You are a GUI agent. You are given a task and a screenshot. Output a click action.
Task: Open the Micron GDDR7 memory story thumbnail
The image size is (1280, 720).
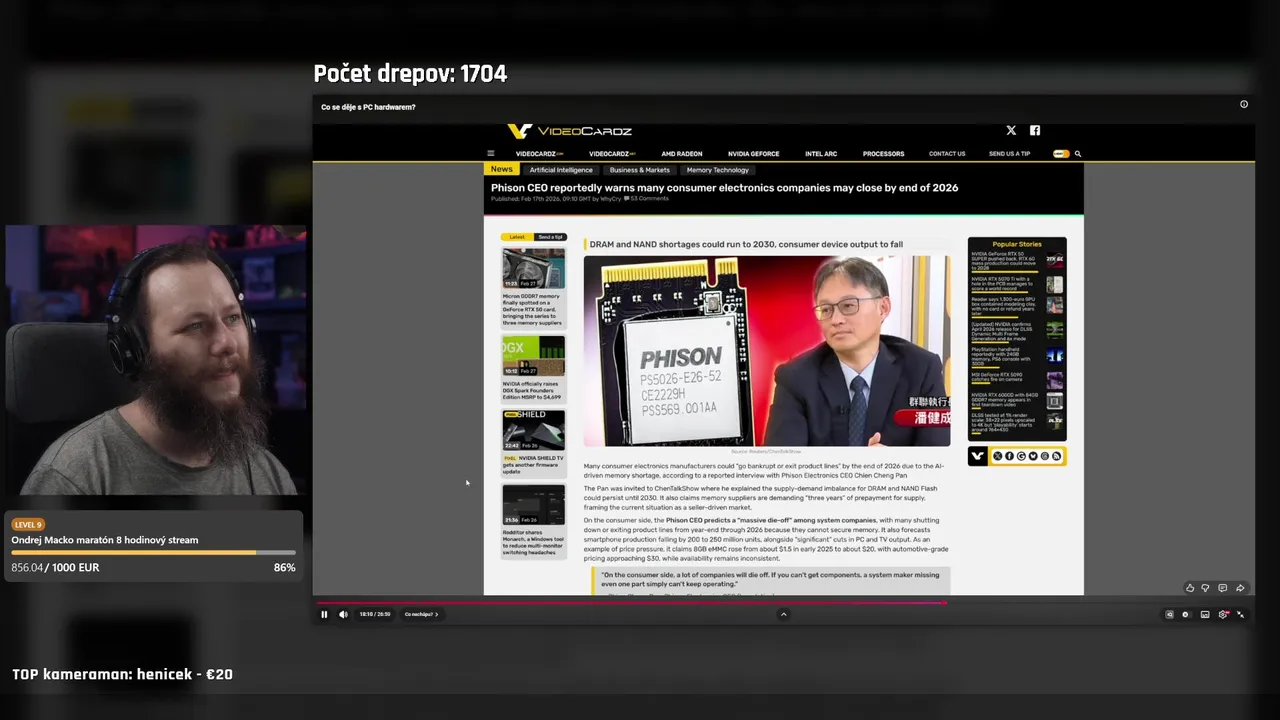[x=533, y=268]
